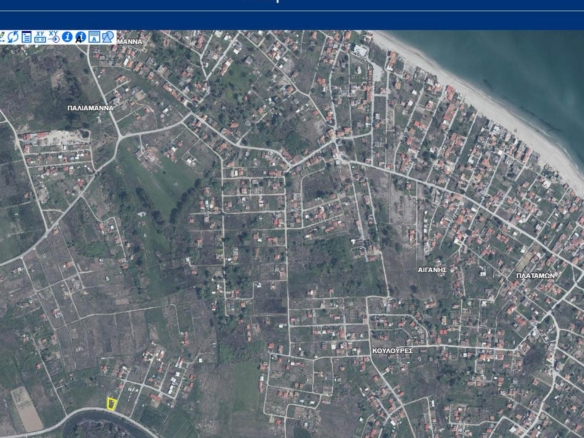The width and height of the screenshot is (584, 438).
Task: Select the info tool with cursor arrow
Action: pos(80,37)
